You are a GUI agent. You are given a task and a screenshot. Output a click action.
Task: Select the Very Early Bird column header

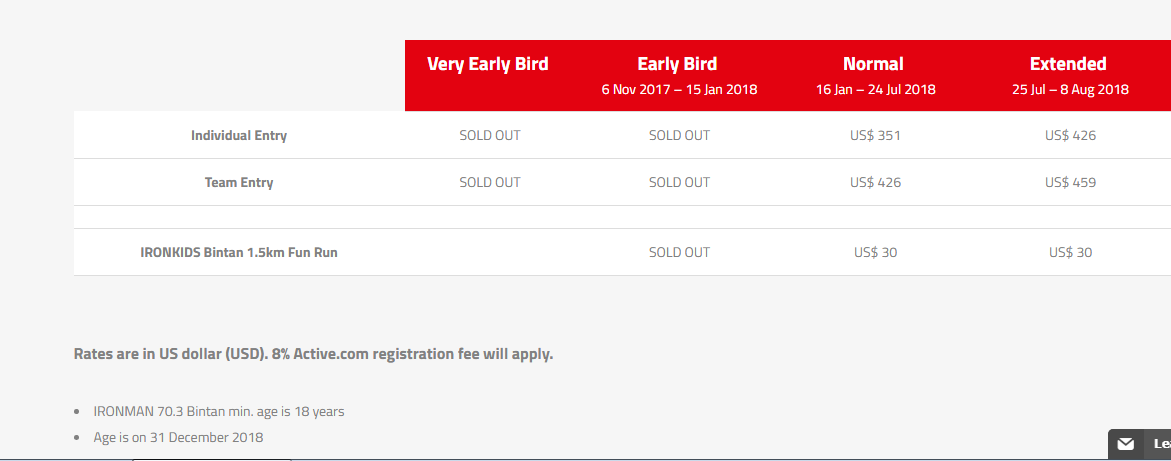pos(488,64)
